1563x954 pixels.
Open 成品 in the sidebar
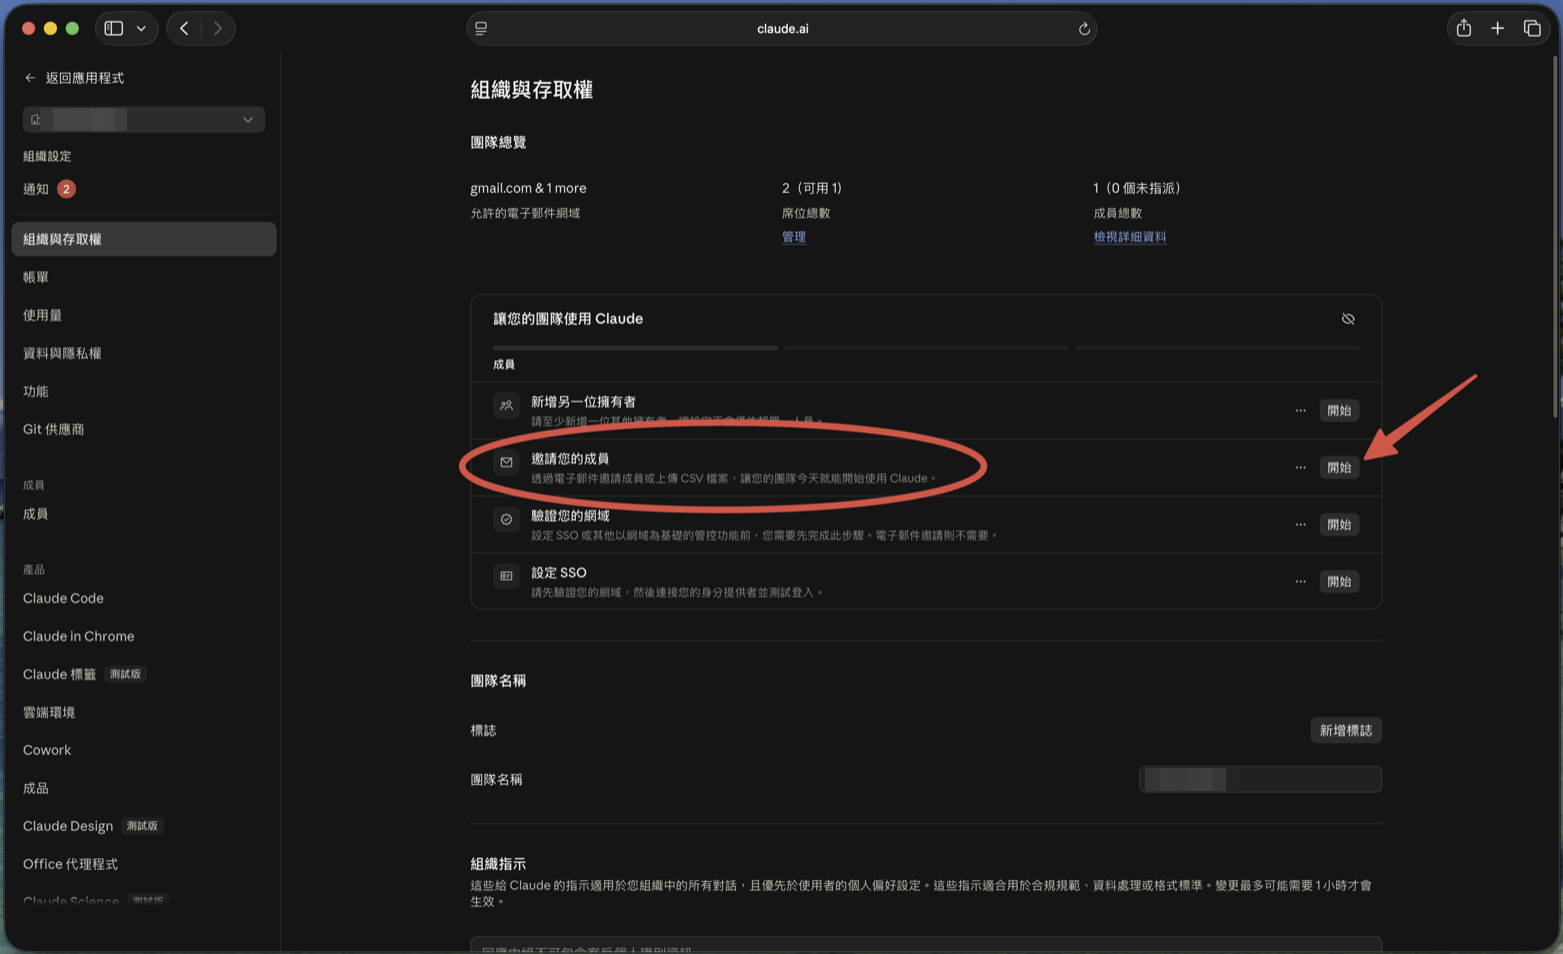tap(36, 788)
